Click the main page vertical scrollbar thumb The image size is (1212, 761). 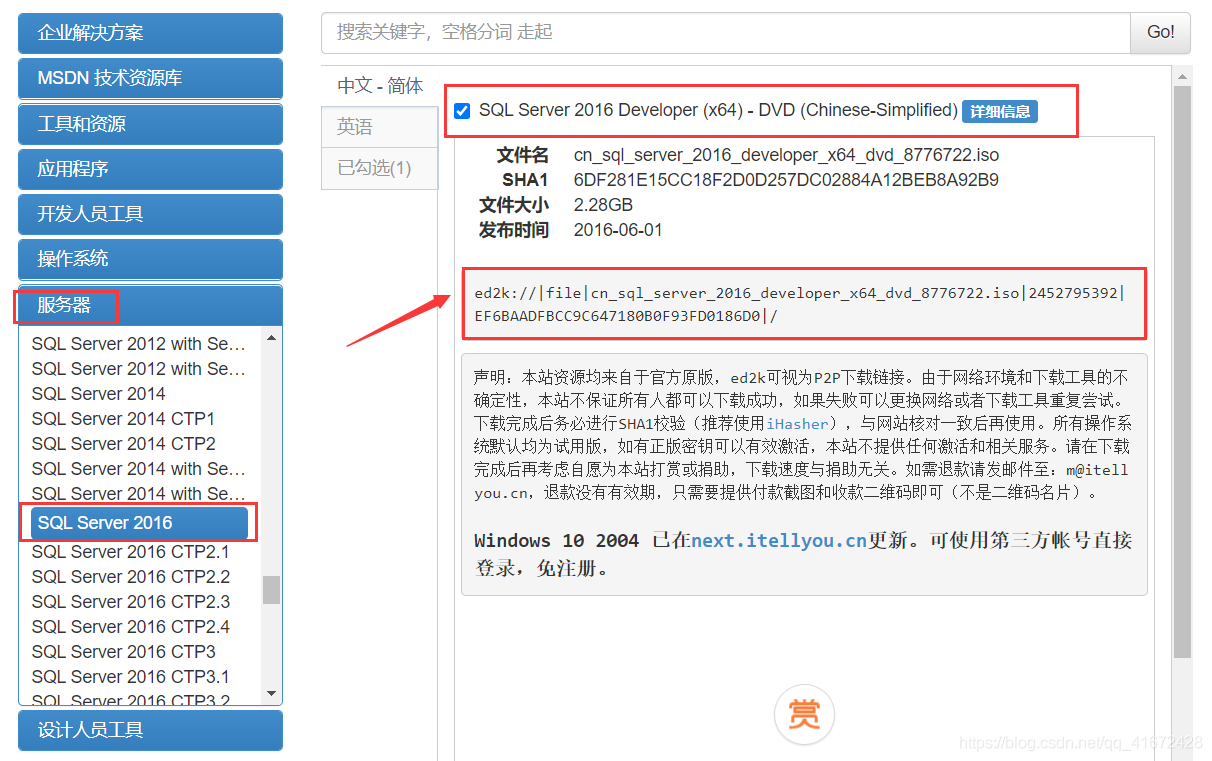coord(1183,372)
